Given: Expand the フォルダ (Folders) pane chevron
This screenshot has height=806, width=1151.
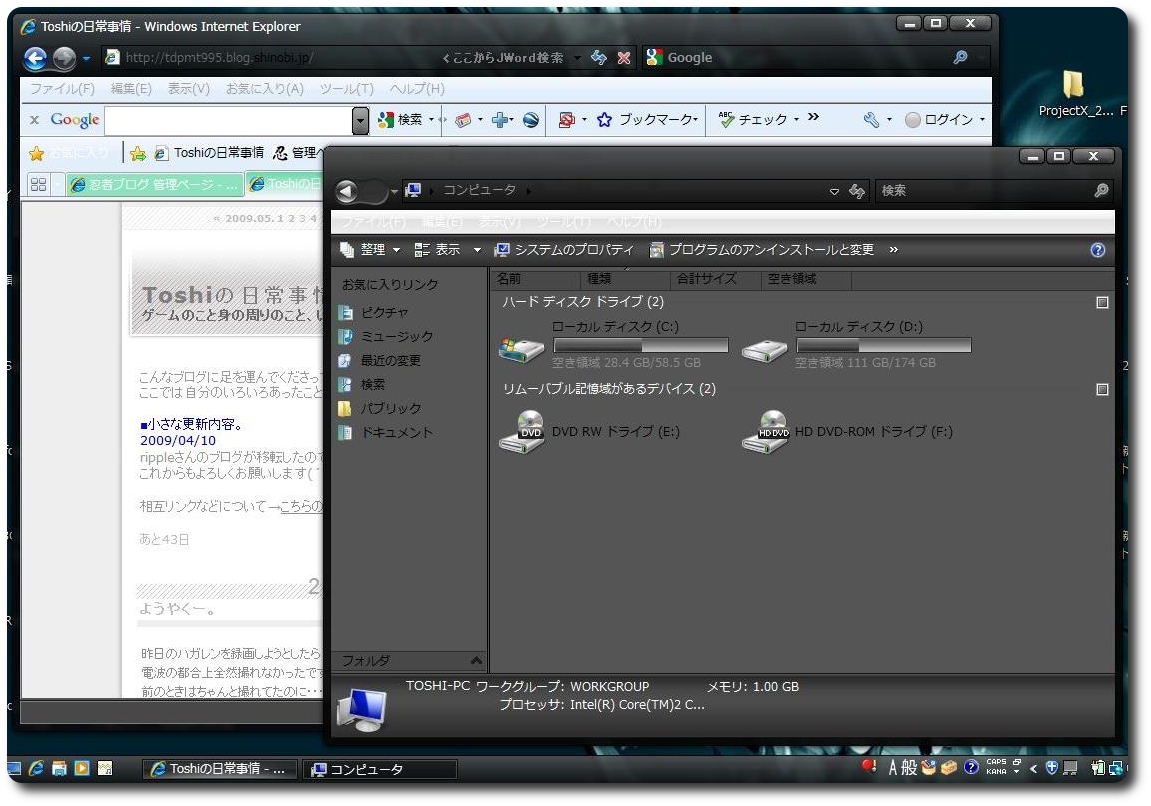Looking at the screenshot, I should [476, 661].
